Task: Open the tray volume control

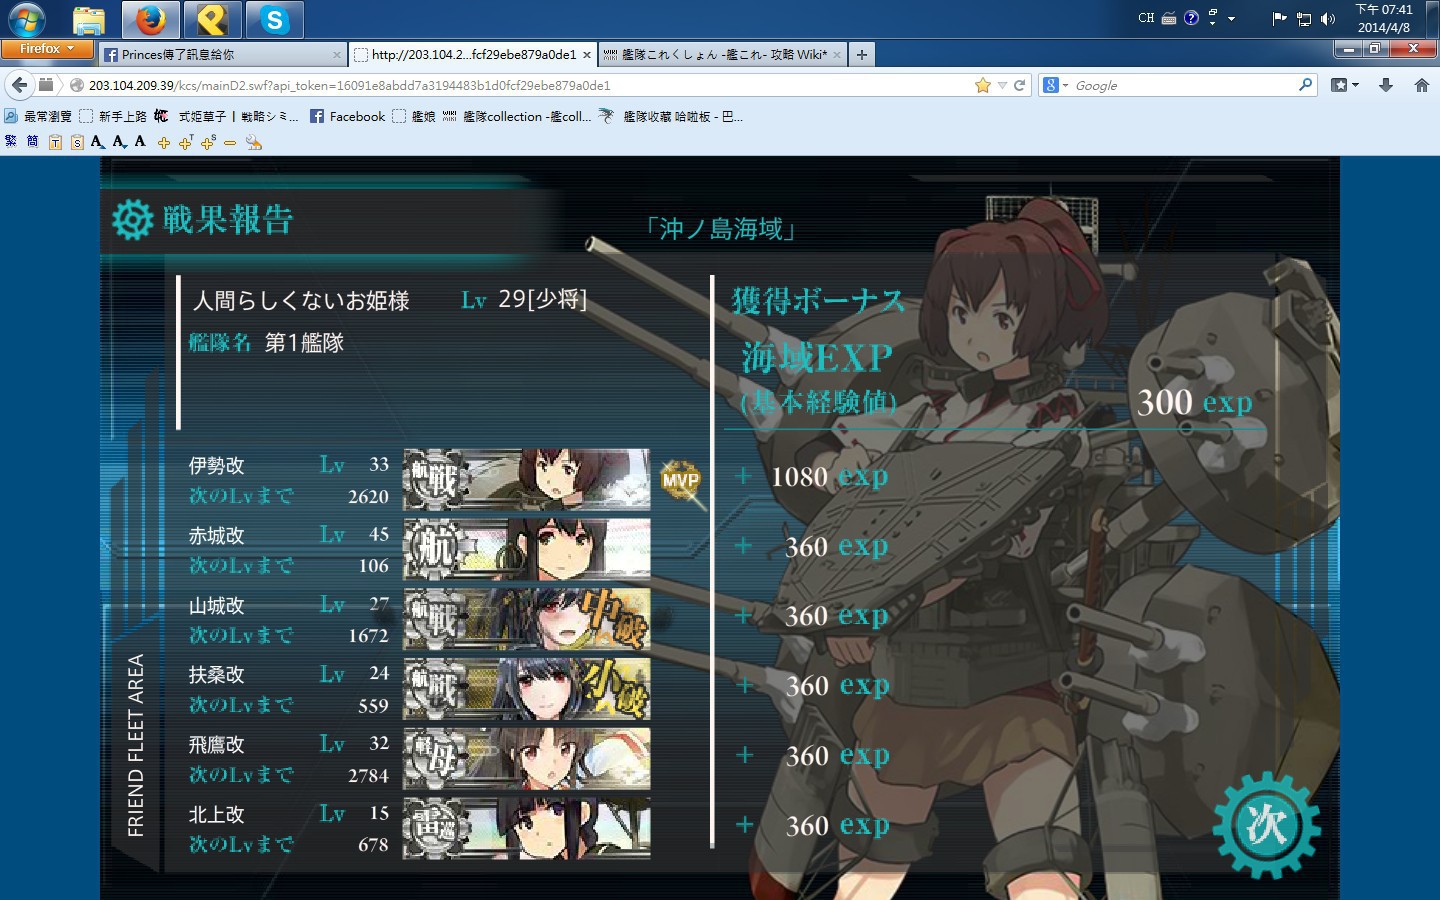Action: [x=1328, y=19]
